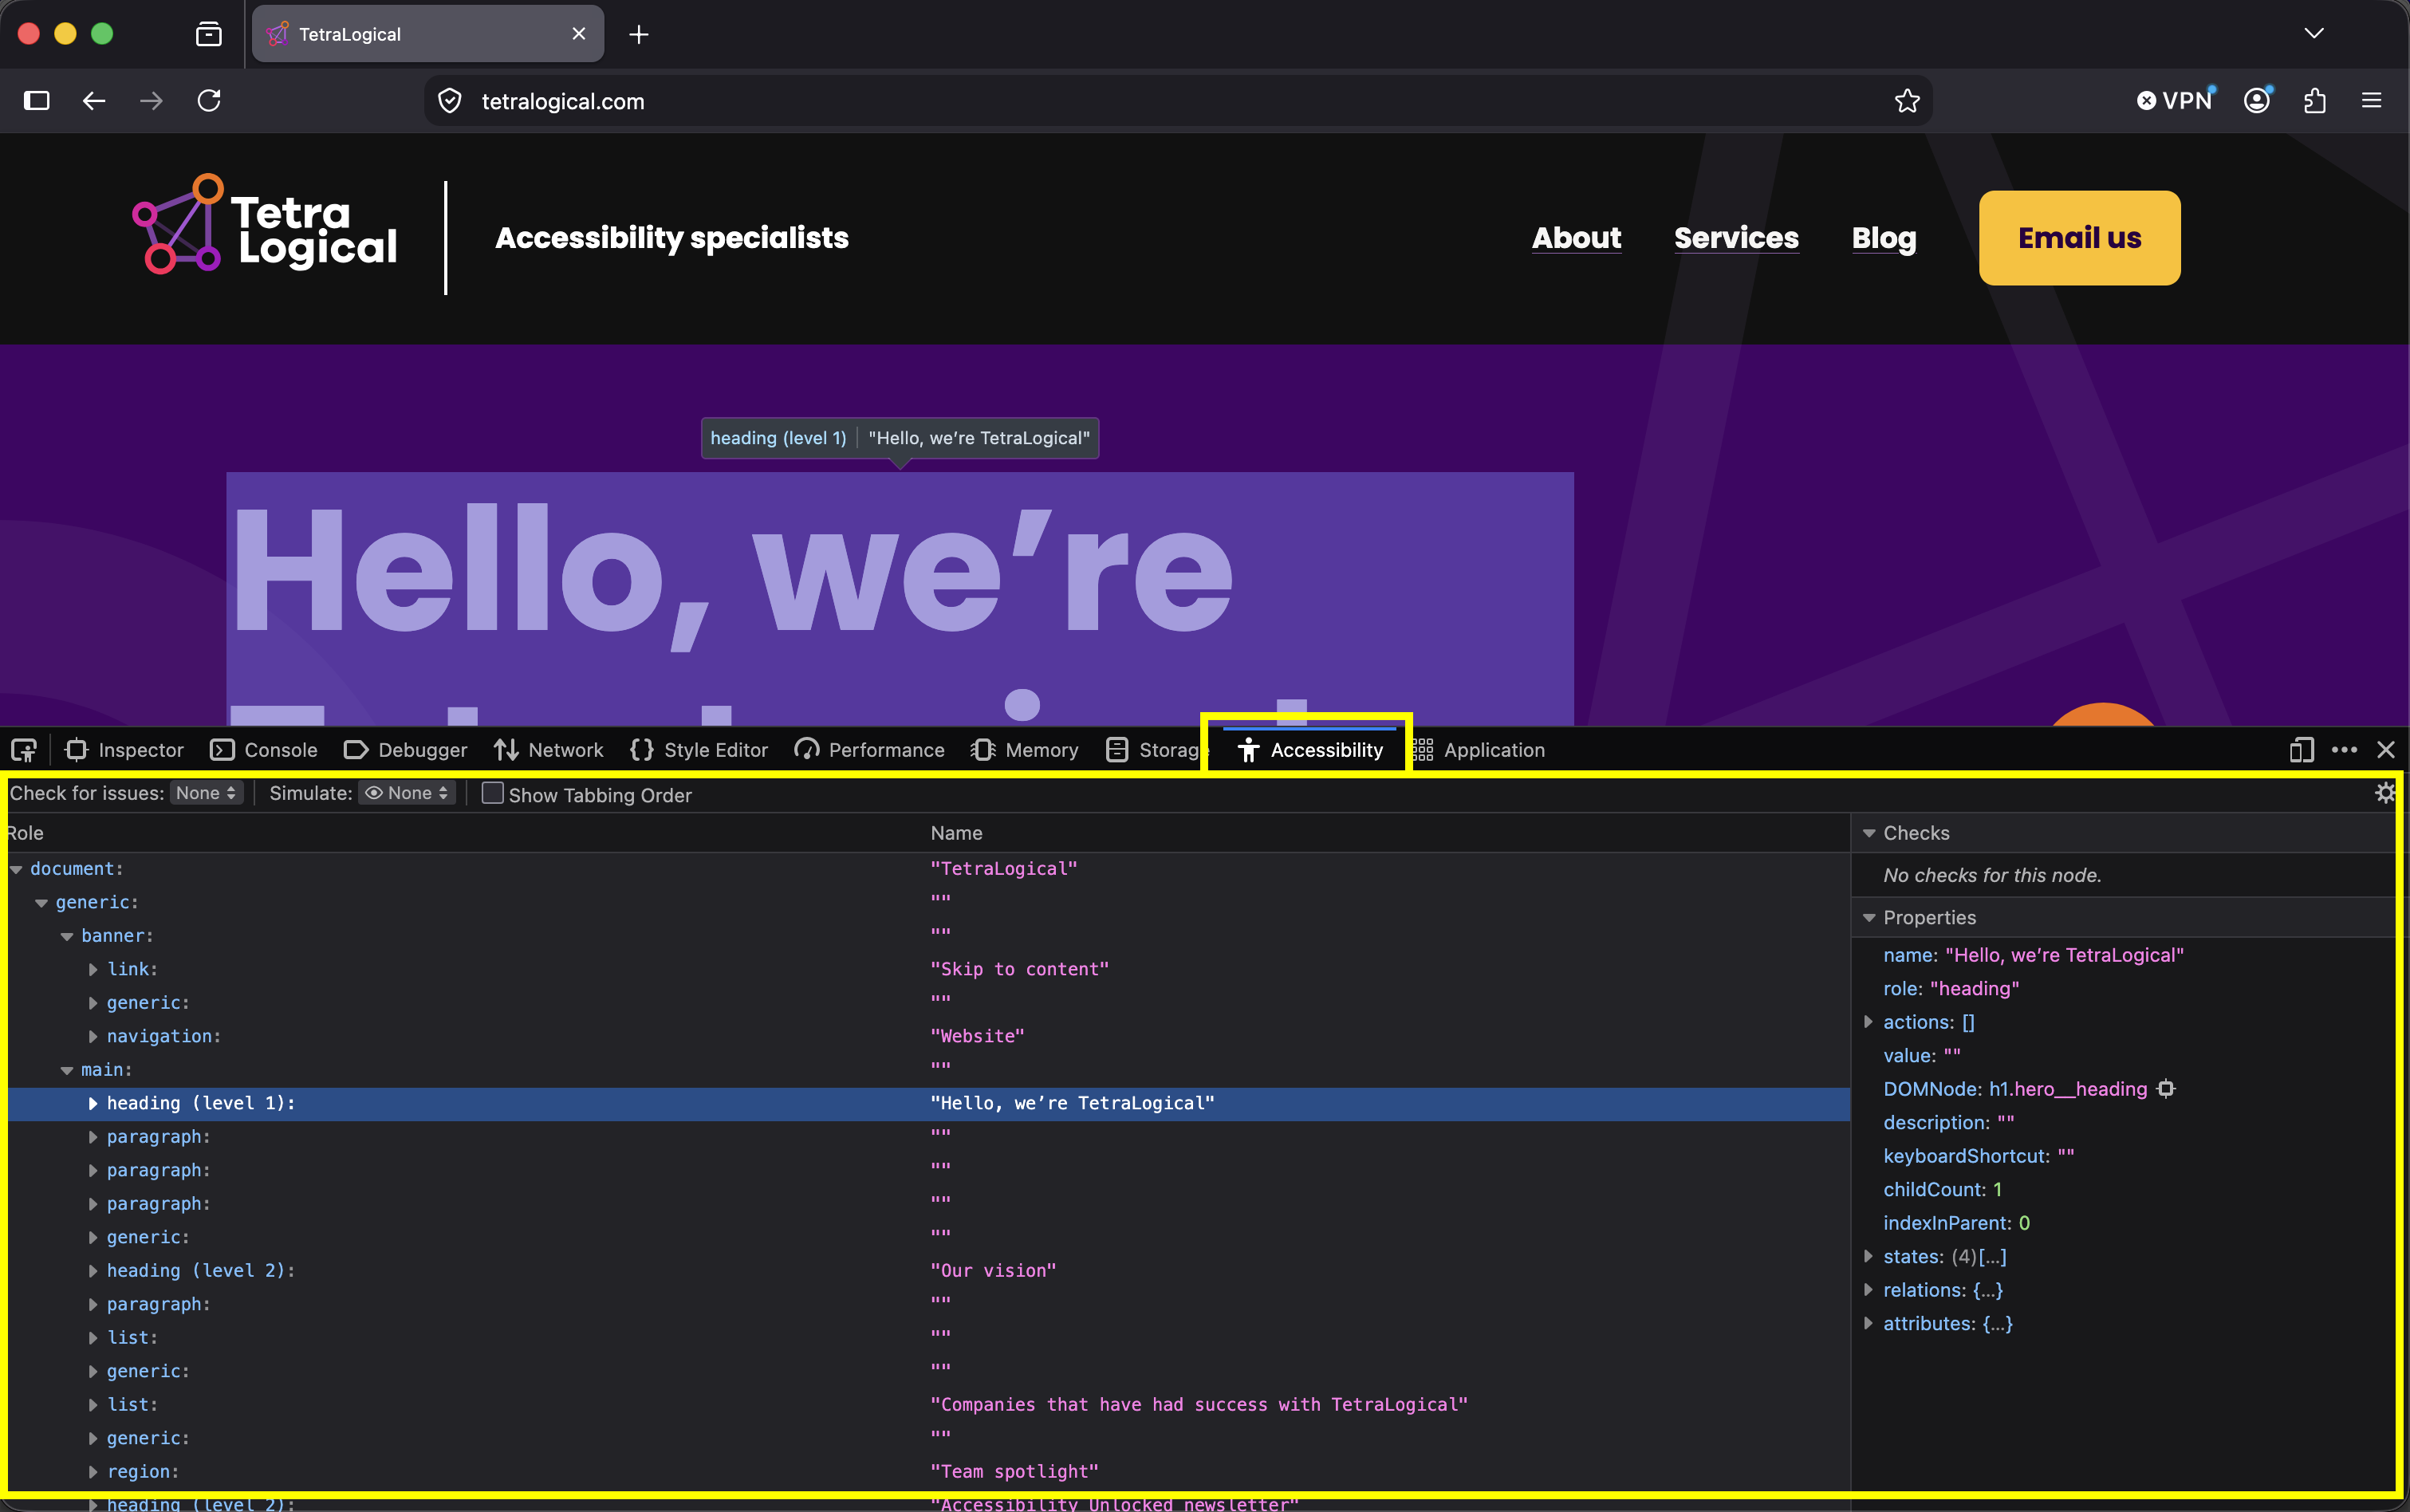Open the Performance tab
Screen dimensions: 2410x1512
tap(869, 750)
